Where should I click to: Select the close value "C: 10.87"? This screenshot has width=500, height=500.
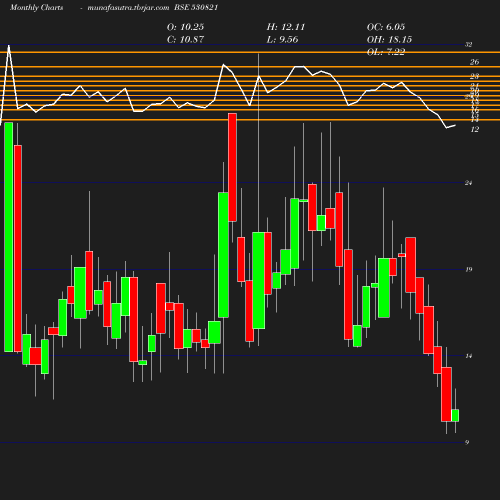(x=185, y=39)
